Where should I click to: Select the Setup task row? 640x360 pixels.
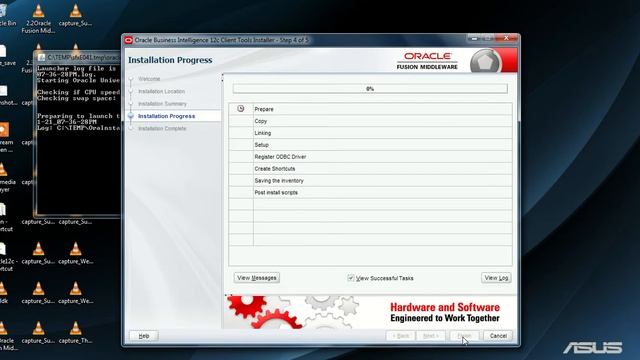tap(370, 145)
